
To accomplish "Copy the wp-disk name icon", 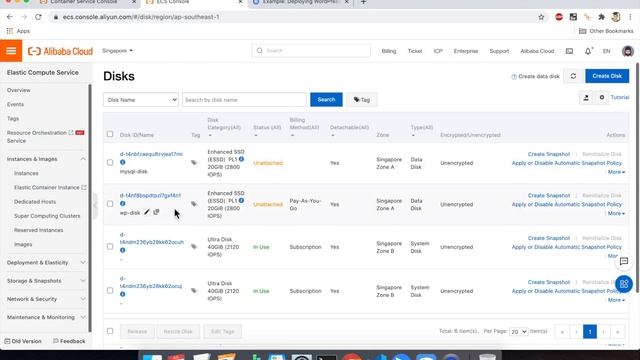I will 156,212.
